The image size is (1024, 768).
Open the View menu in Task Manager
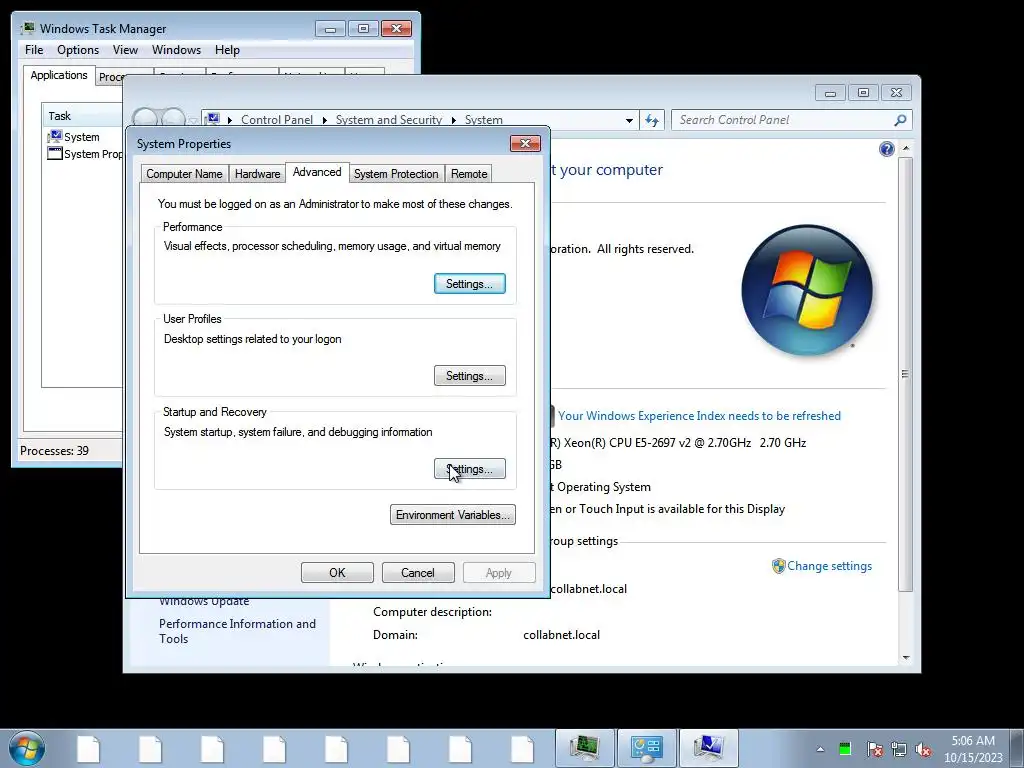[125, 50]
